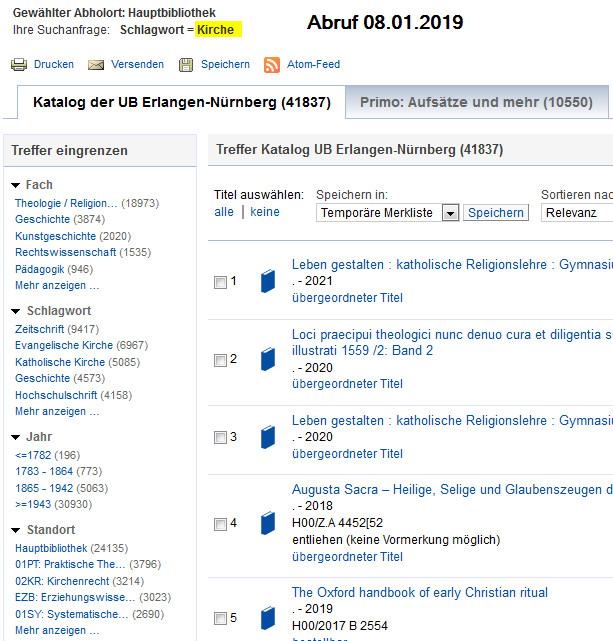Open übergeordneter Titel under result 3
Screen dimensions: 613x641
coord(347,454)
